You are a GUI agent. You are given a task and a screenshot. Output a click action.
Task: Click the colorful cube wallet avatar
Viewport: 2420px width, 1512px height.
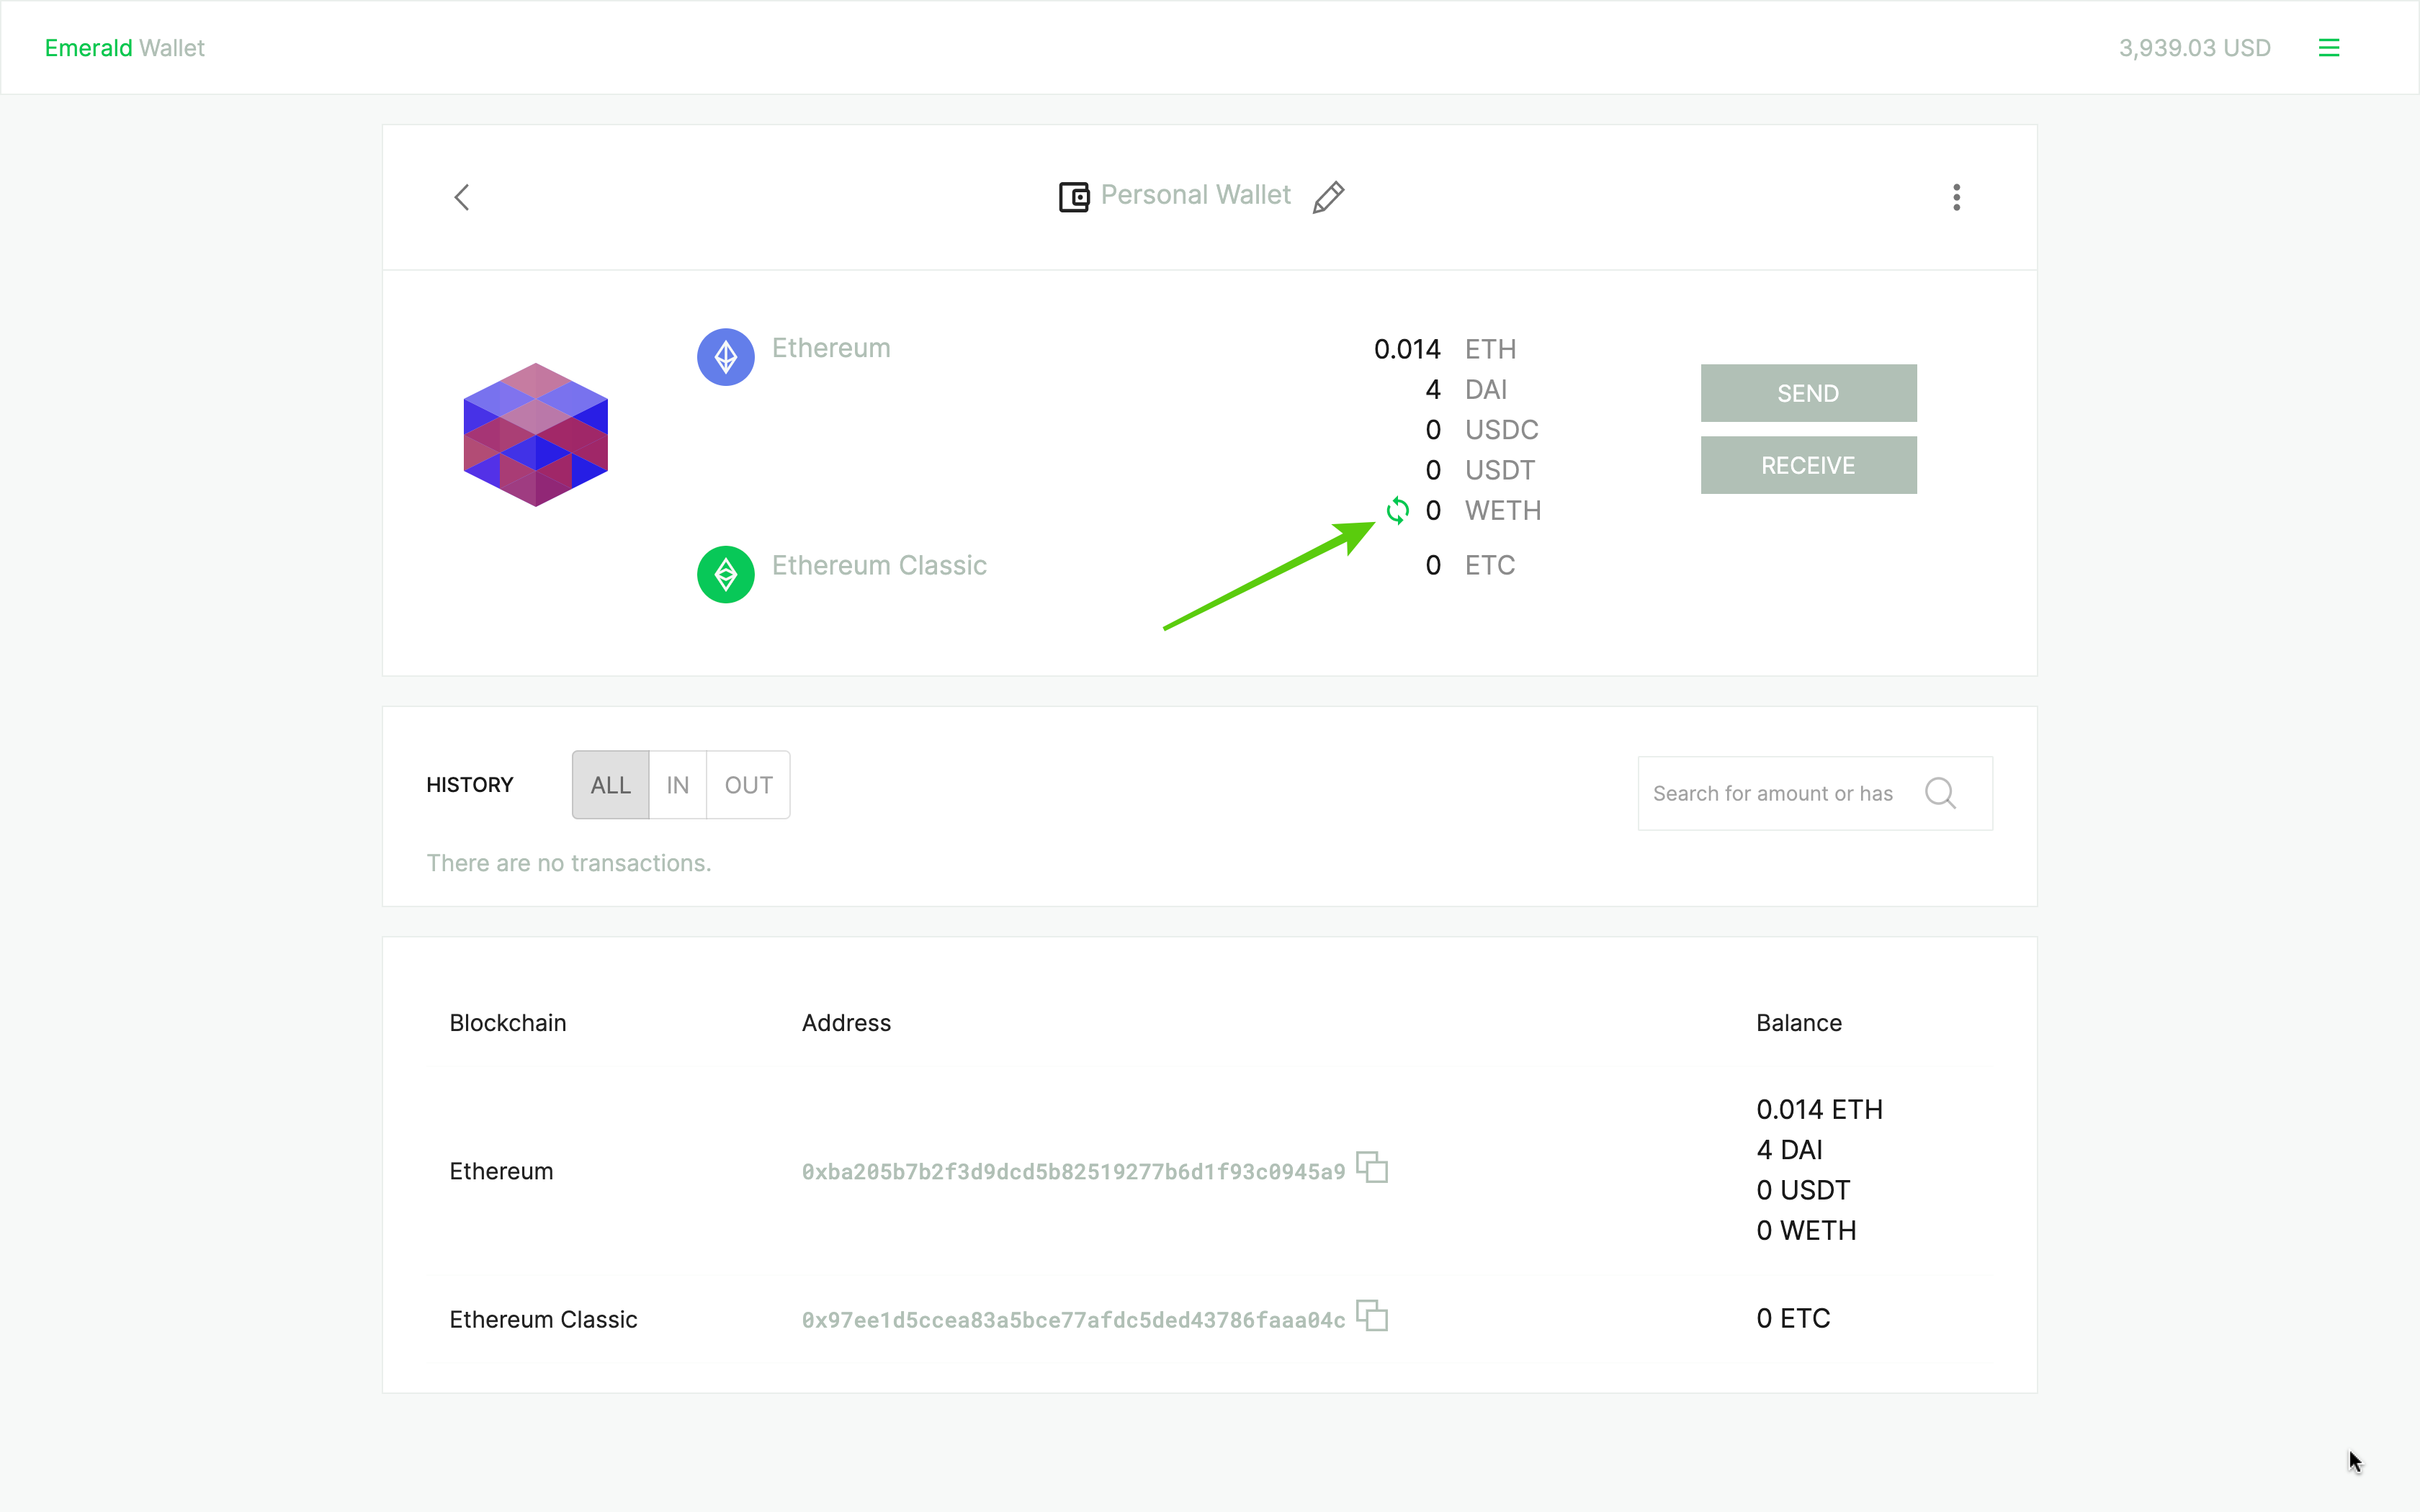[536, 435]
